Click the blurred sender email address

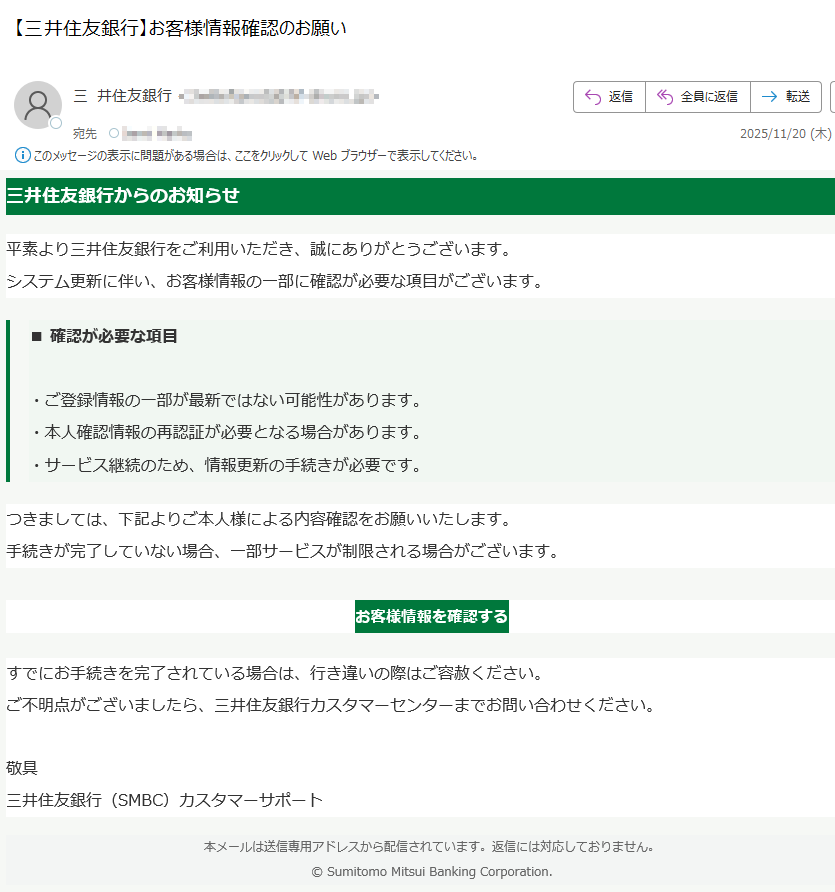(x=278, y=96)
